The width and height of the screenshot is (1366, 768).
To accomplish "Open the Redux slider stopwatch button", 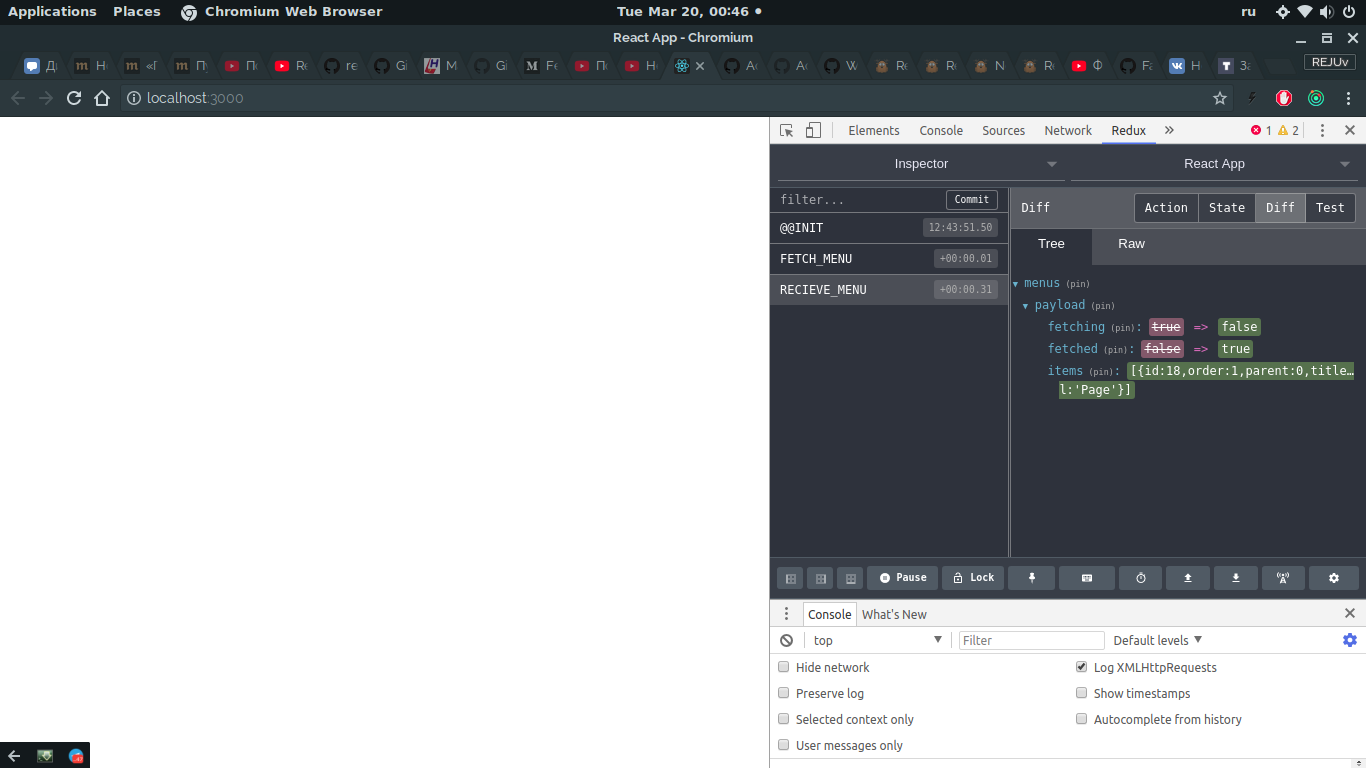I will [x=1140, y=578].
